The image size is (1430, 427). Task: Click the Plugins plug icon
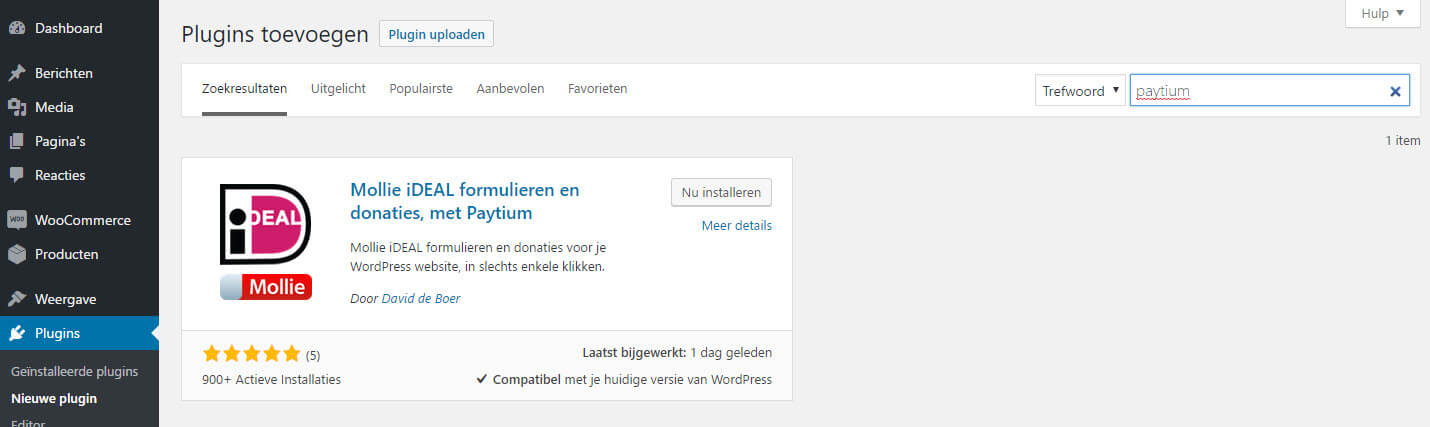[x=16, y=333]
